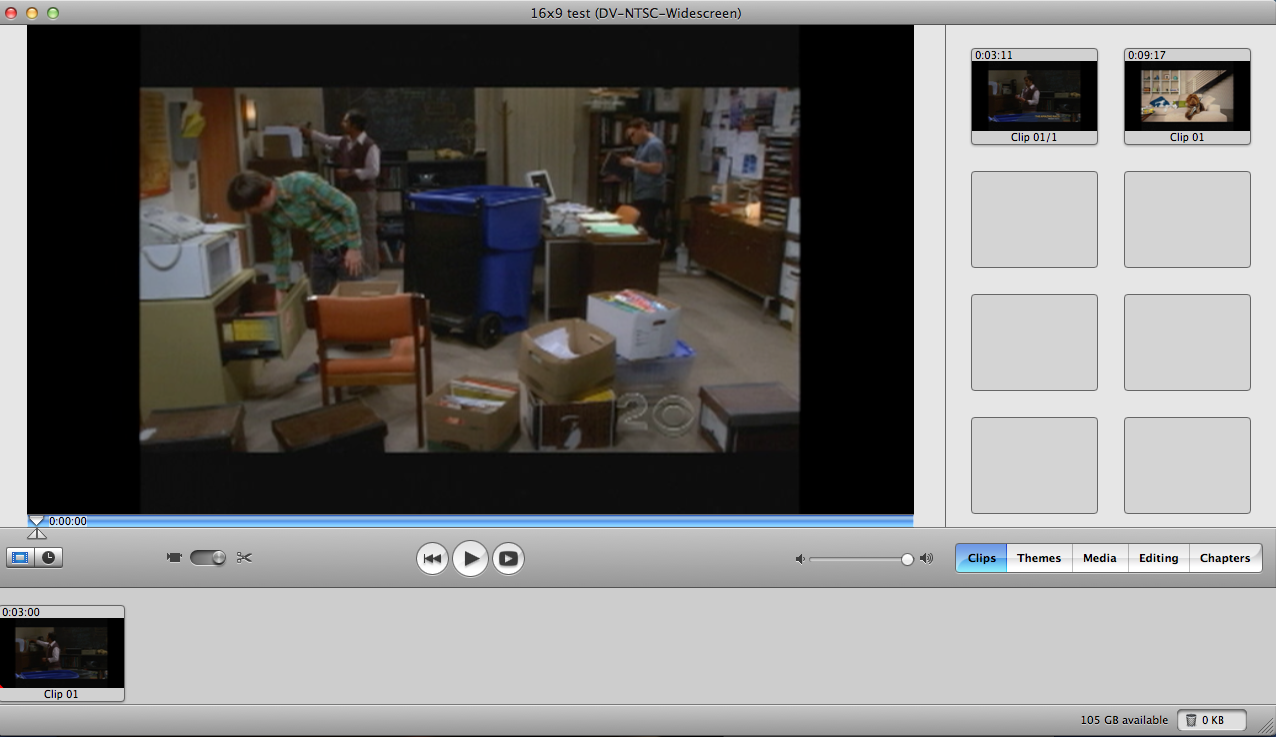Open the iMovie trash
1276x737 pixels.
(x=1212, y=720)
